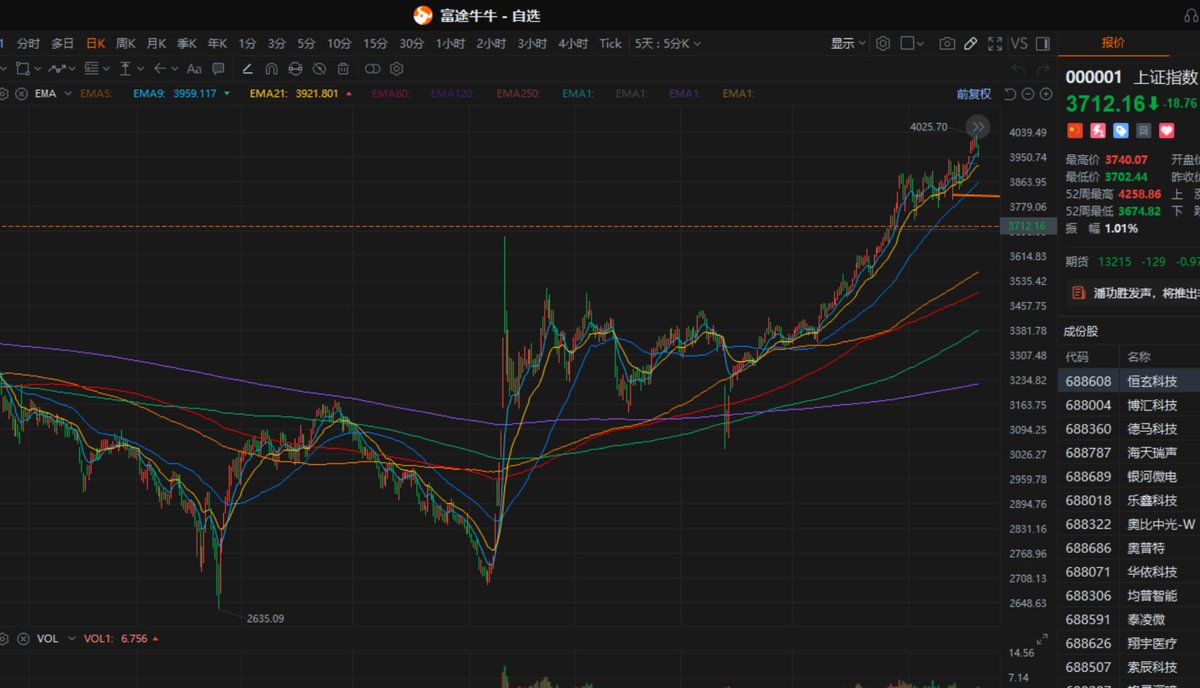Screen dimensions: 1200x688
Task: Select the Fibonacci levels drawing tool
Action: [92, 68]
